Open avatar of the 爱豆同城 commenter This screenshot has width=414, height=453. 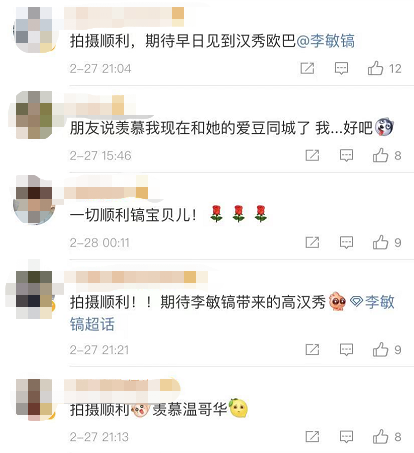point(33,115)
